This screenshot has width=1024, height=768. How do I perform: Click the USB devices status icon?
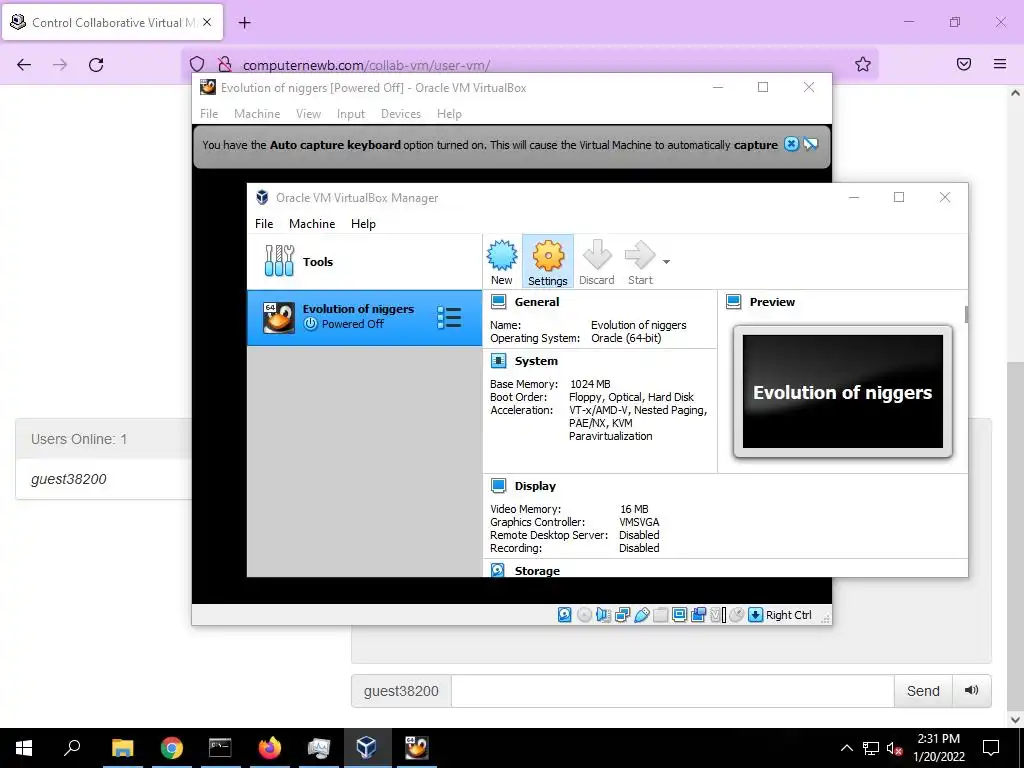pos(641,615)
